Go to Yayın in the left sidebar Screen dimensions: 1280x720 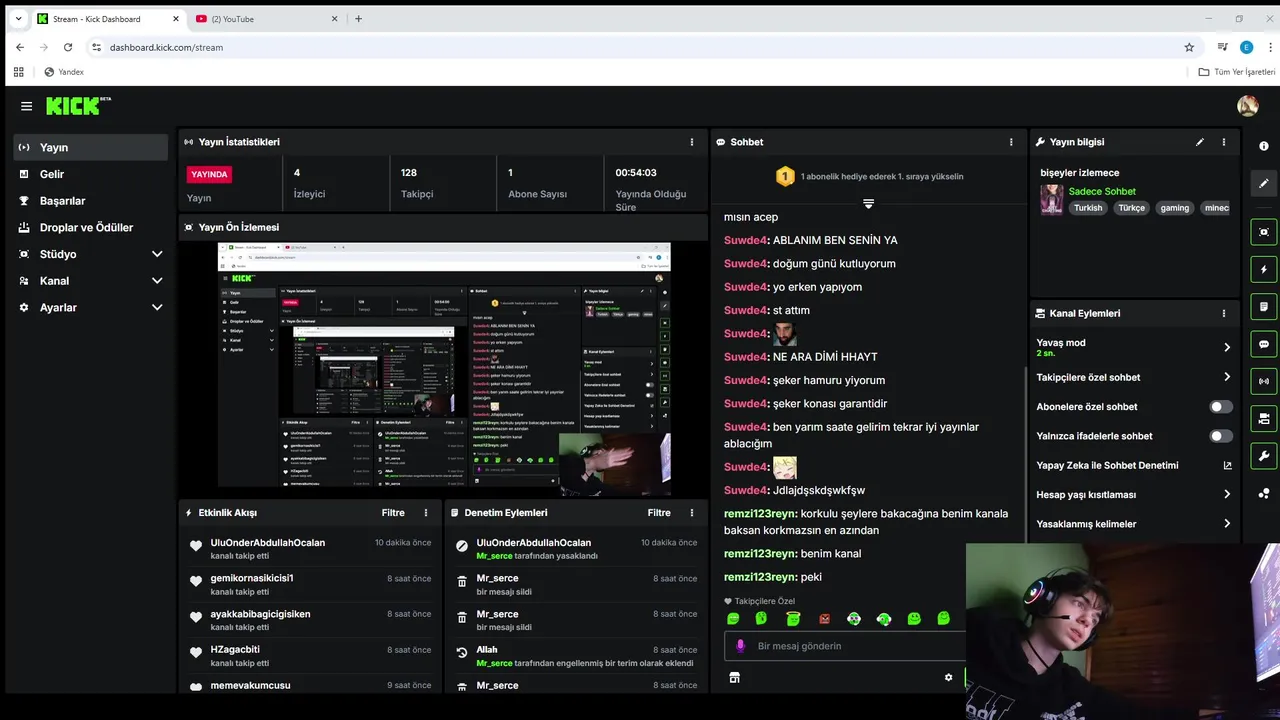pyautogui.click(x=90, y=147)
